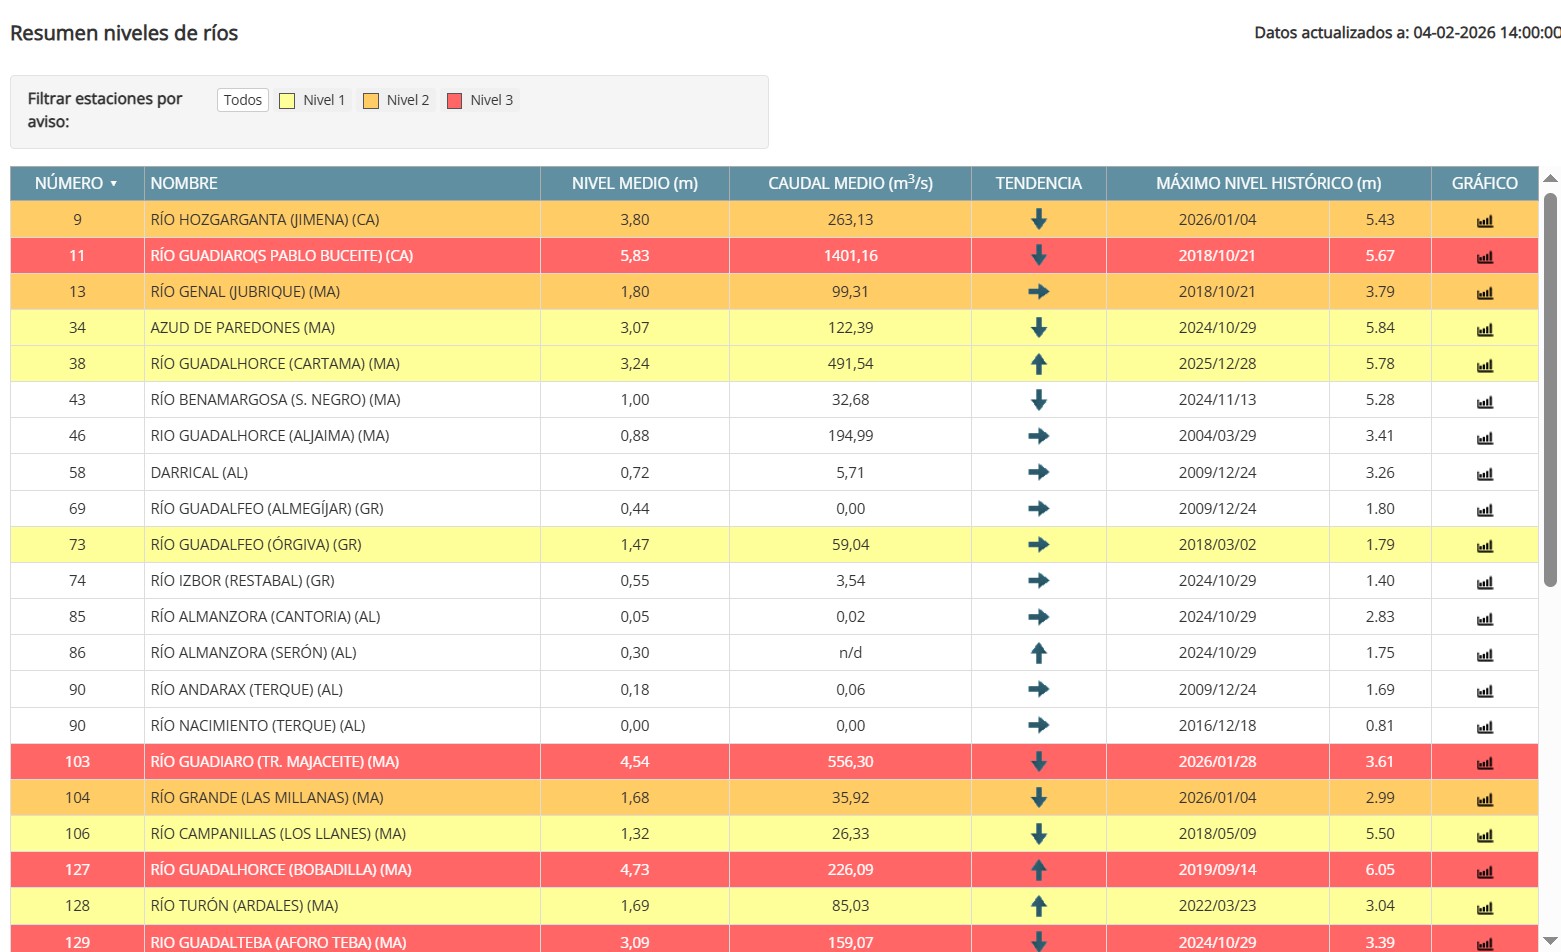Screen dimensions: 1561x952
Task: Click the table's vertical scrollbar thumb
Action: coord(1550,390)
